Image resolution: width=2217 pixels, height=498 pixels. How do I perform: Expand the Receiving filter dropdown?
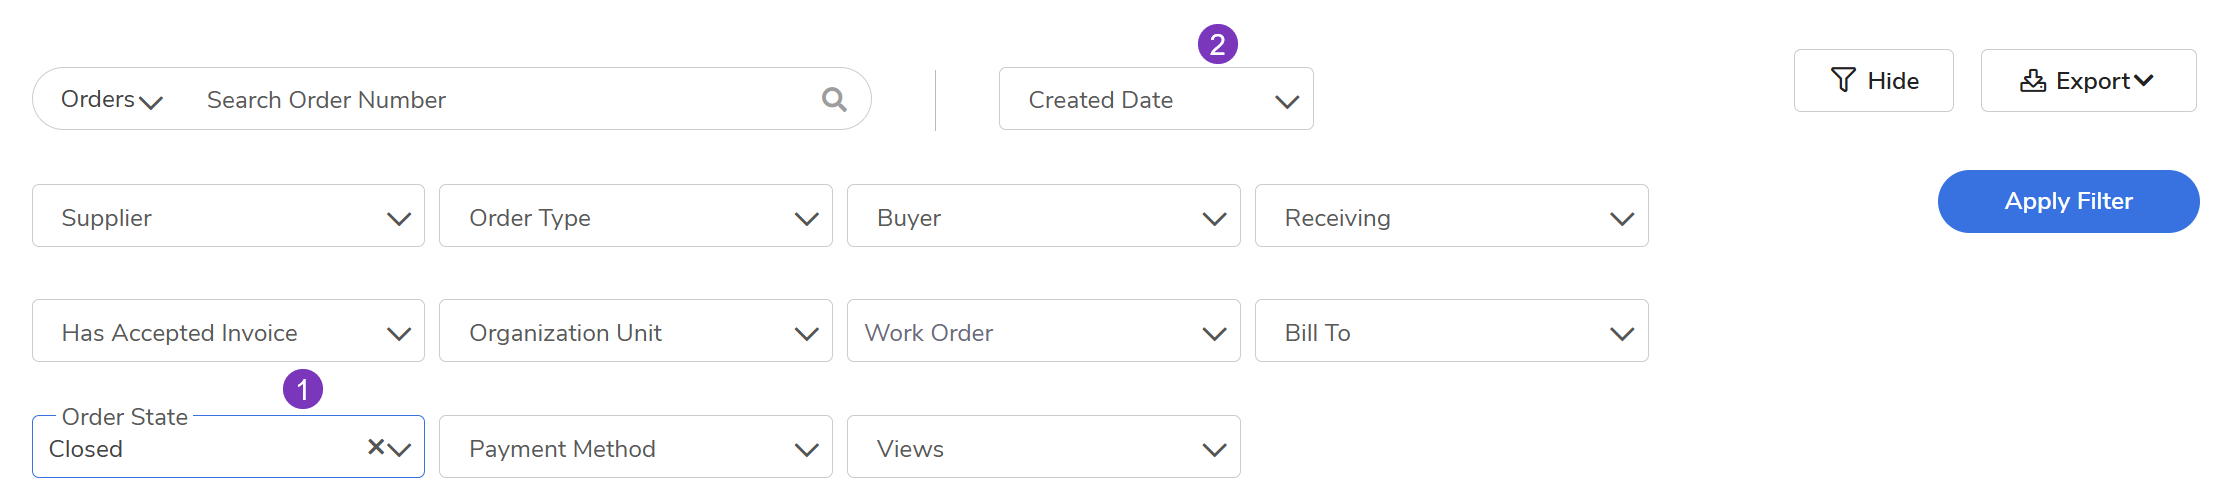(1451, 216)
